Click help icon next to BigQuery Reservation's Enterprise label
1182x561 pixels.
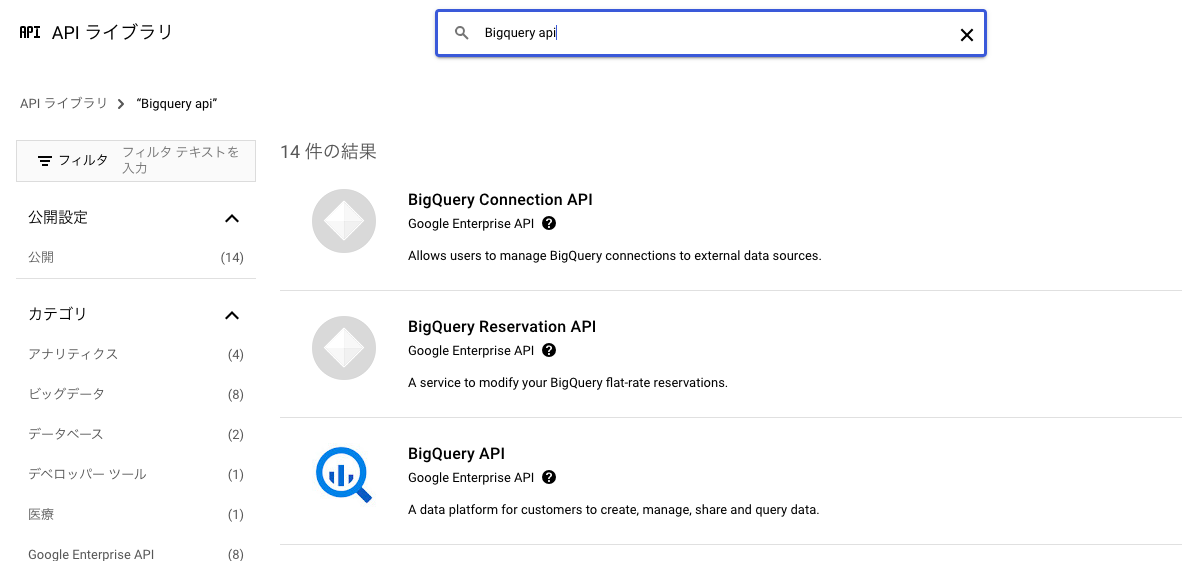coord(550,350)
